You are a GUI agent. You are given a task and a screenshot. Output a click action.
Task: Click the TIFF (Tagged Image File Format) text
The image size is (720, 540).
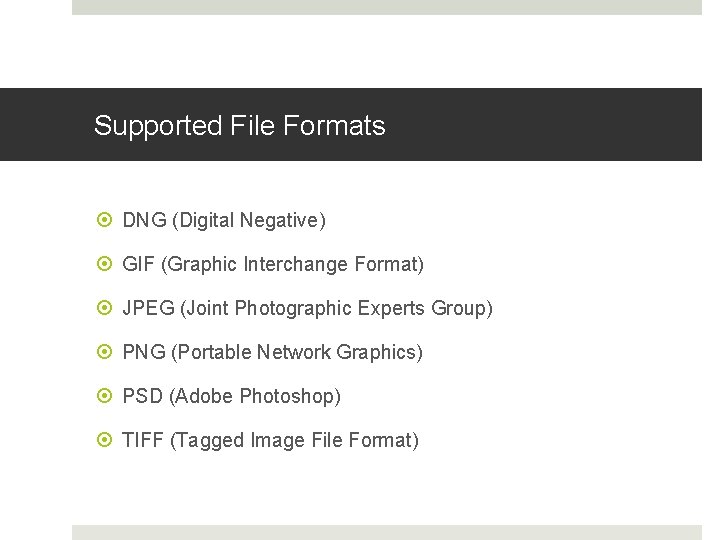(270, 440)
